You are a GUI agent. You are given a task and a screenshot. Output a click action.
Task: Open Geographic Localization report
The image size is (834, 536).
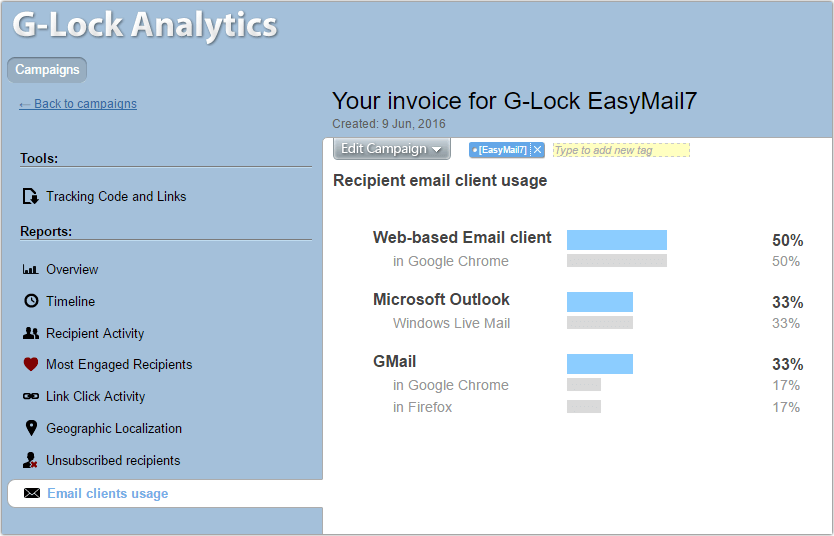coord(114,428)
